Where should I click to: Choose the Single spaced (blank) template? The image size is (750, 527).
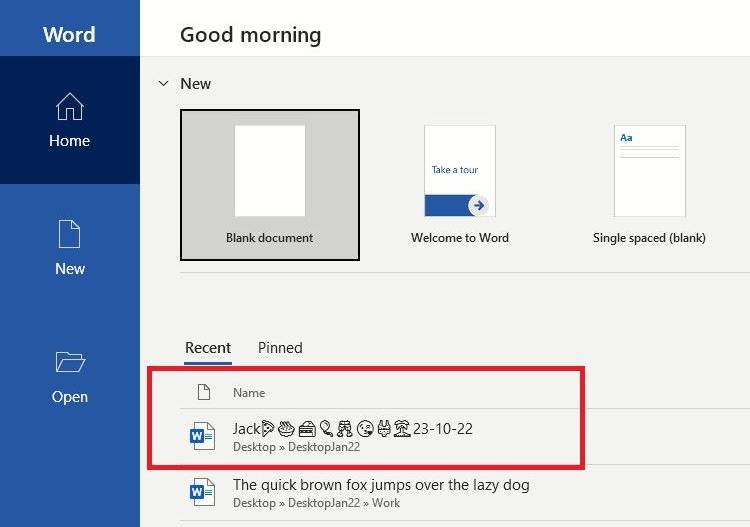[x=649, y=185]
